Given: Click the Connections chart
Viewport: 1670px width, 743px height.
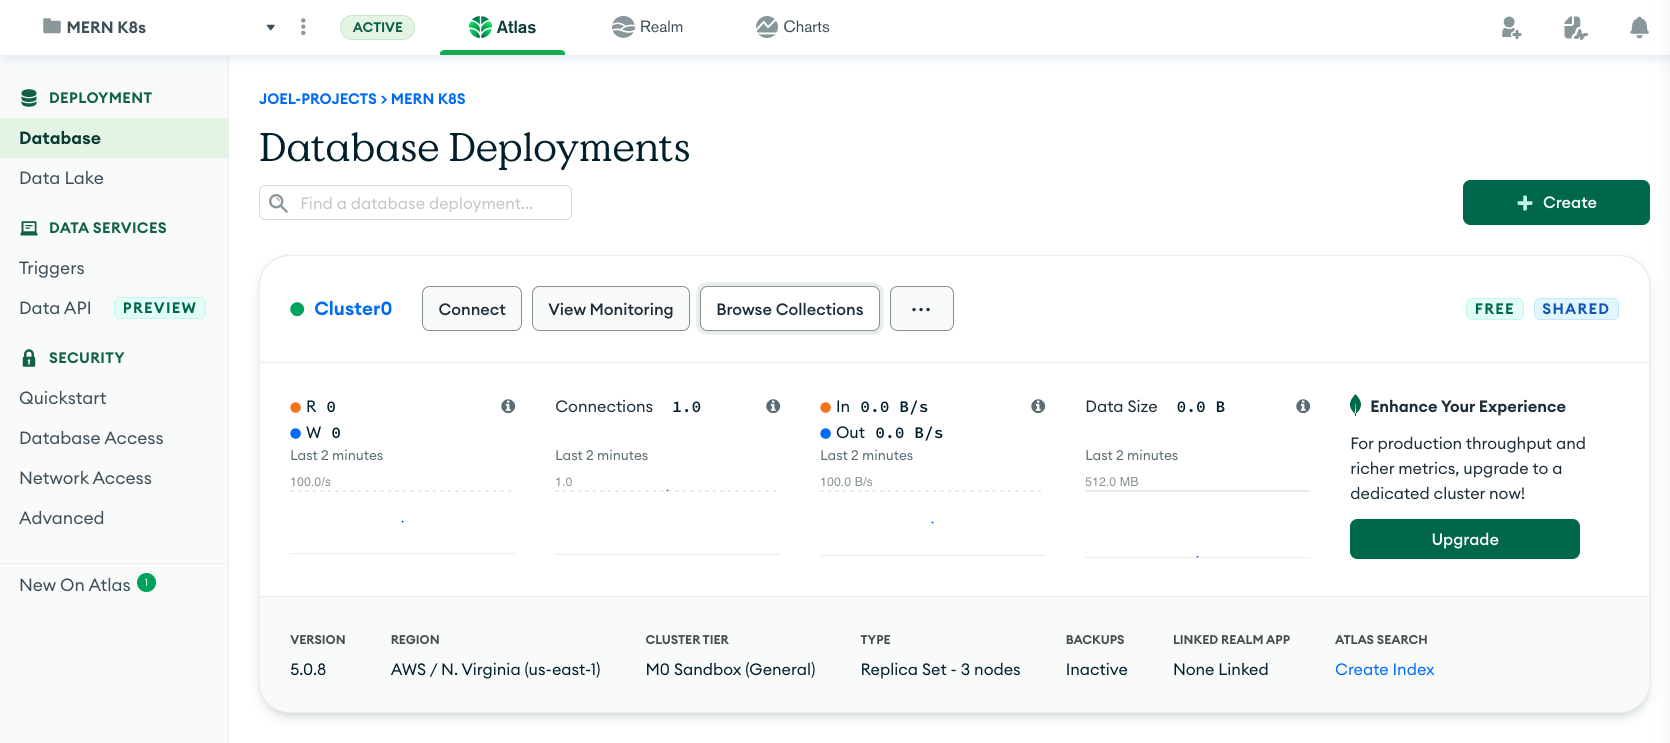Looking at the screenshot, I should 667,522.
